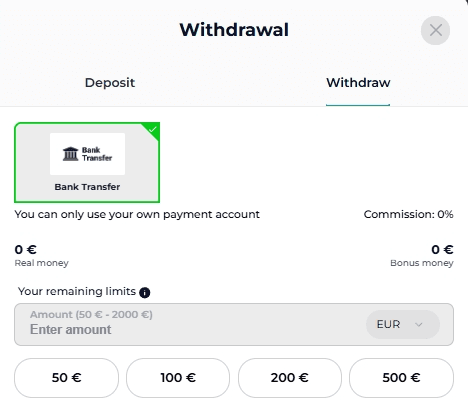468x415 pixels.
Task: Click the chevron arrow next to EUR
Action: click(x=419, y=324)
